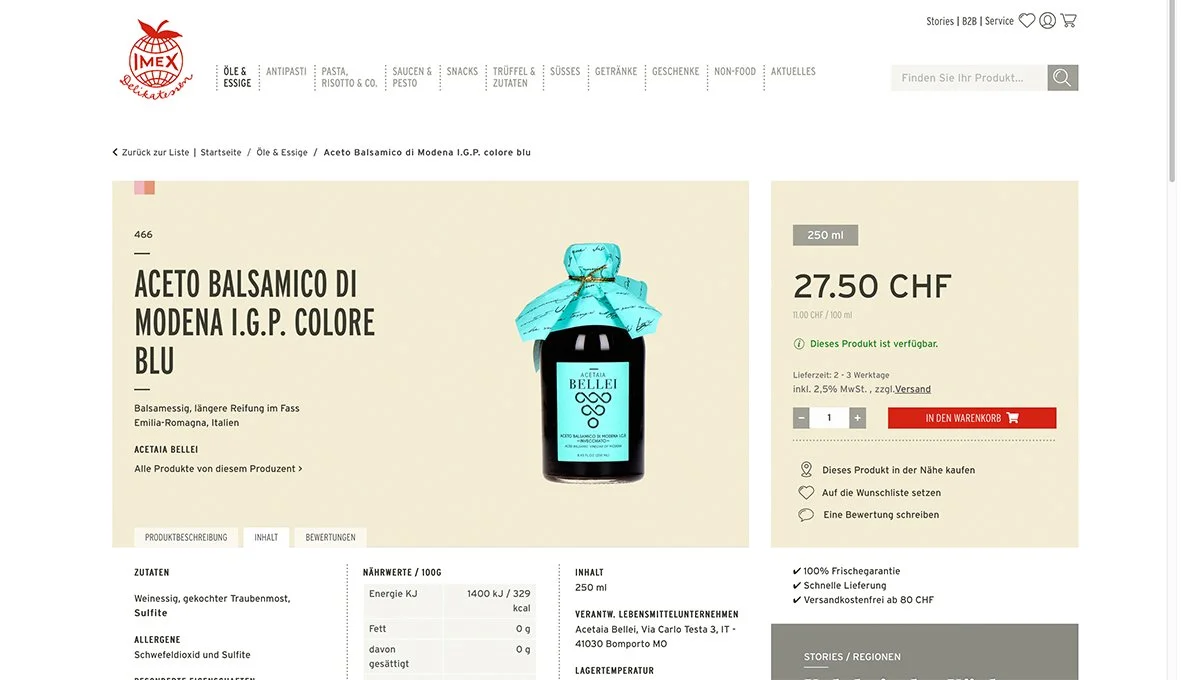Click the location pin icon for nearby purchase

[806, 470]
